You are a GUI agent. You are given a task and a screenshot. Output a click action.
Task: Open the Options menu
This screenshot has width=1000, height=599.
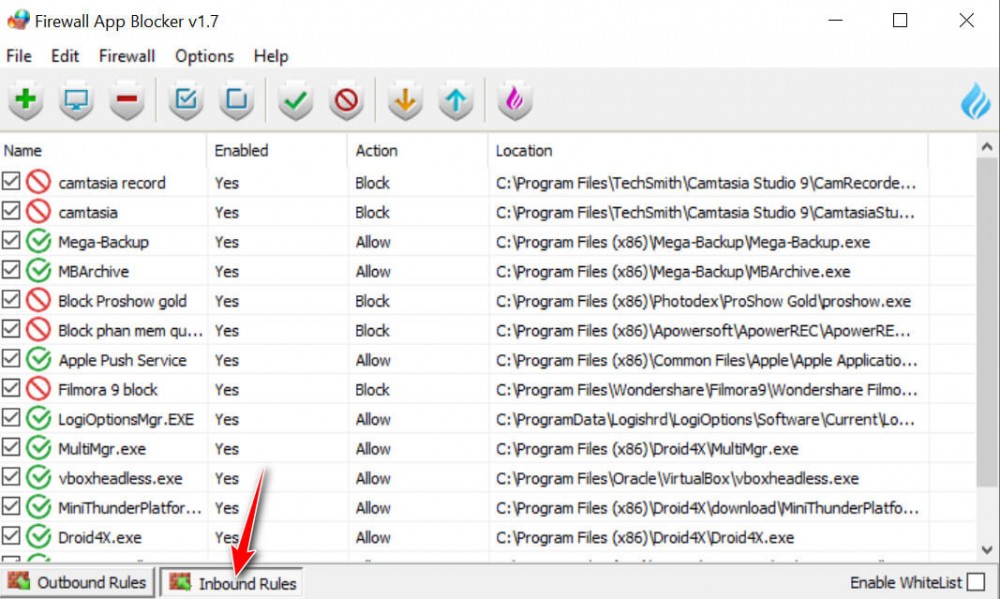[x=204, y=56]
